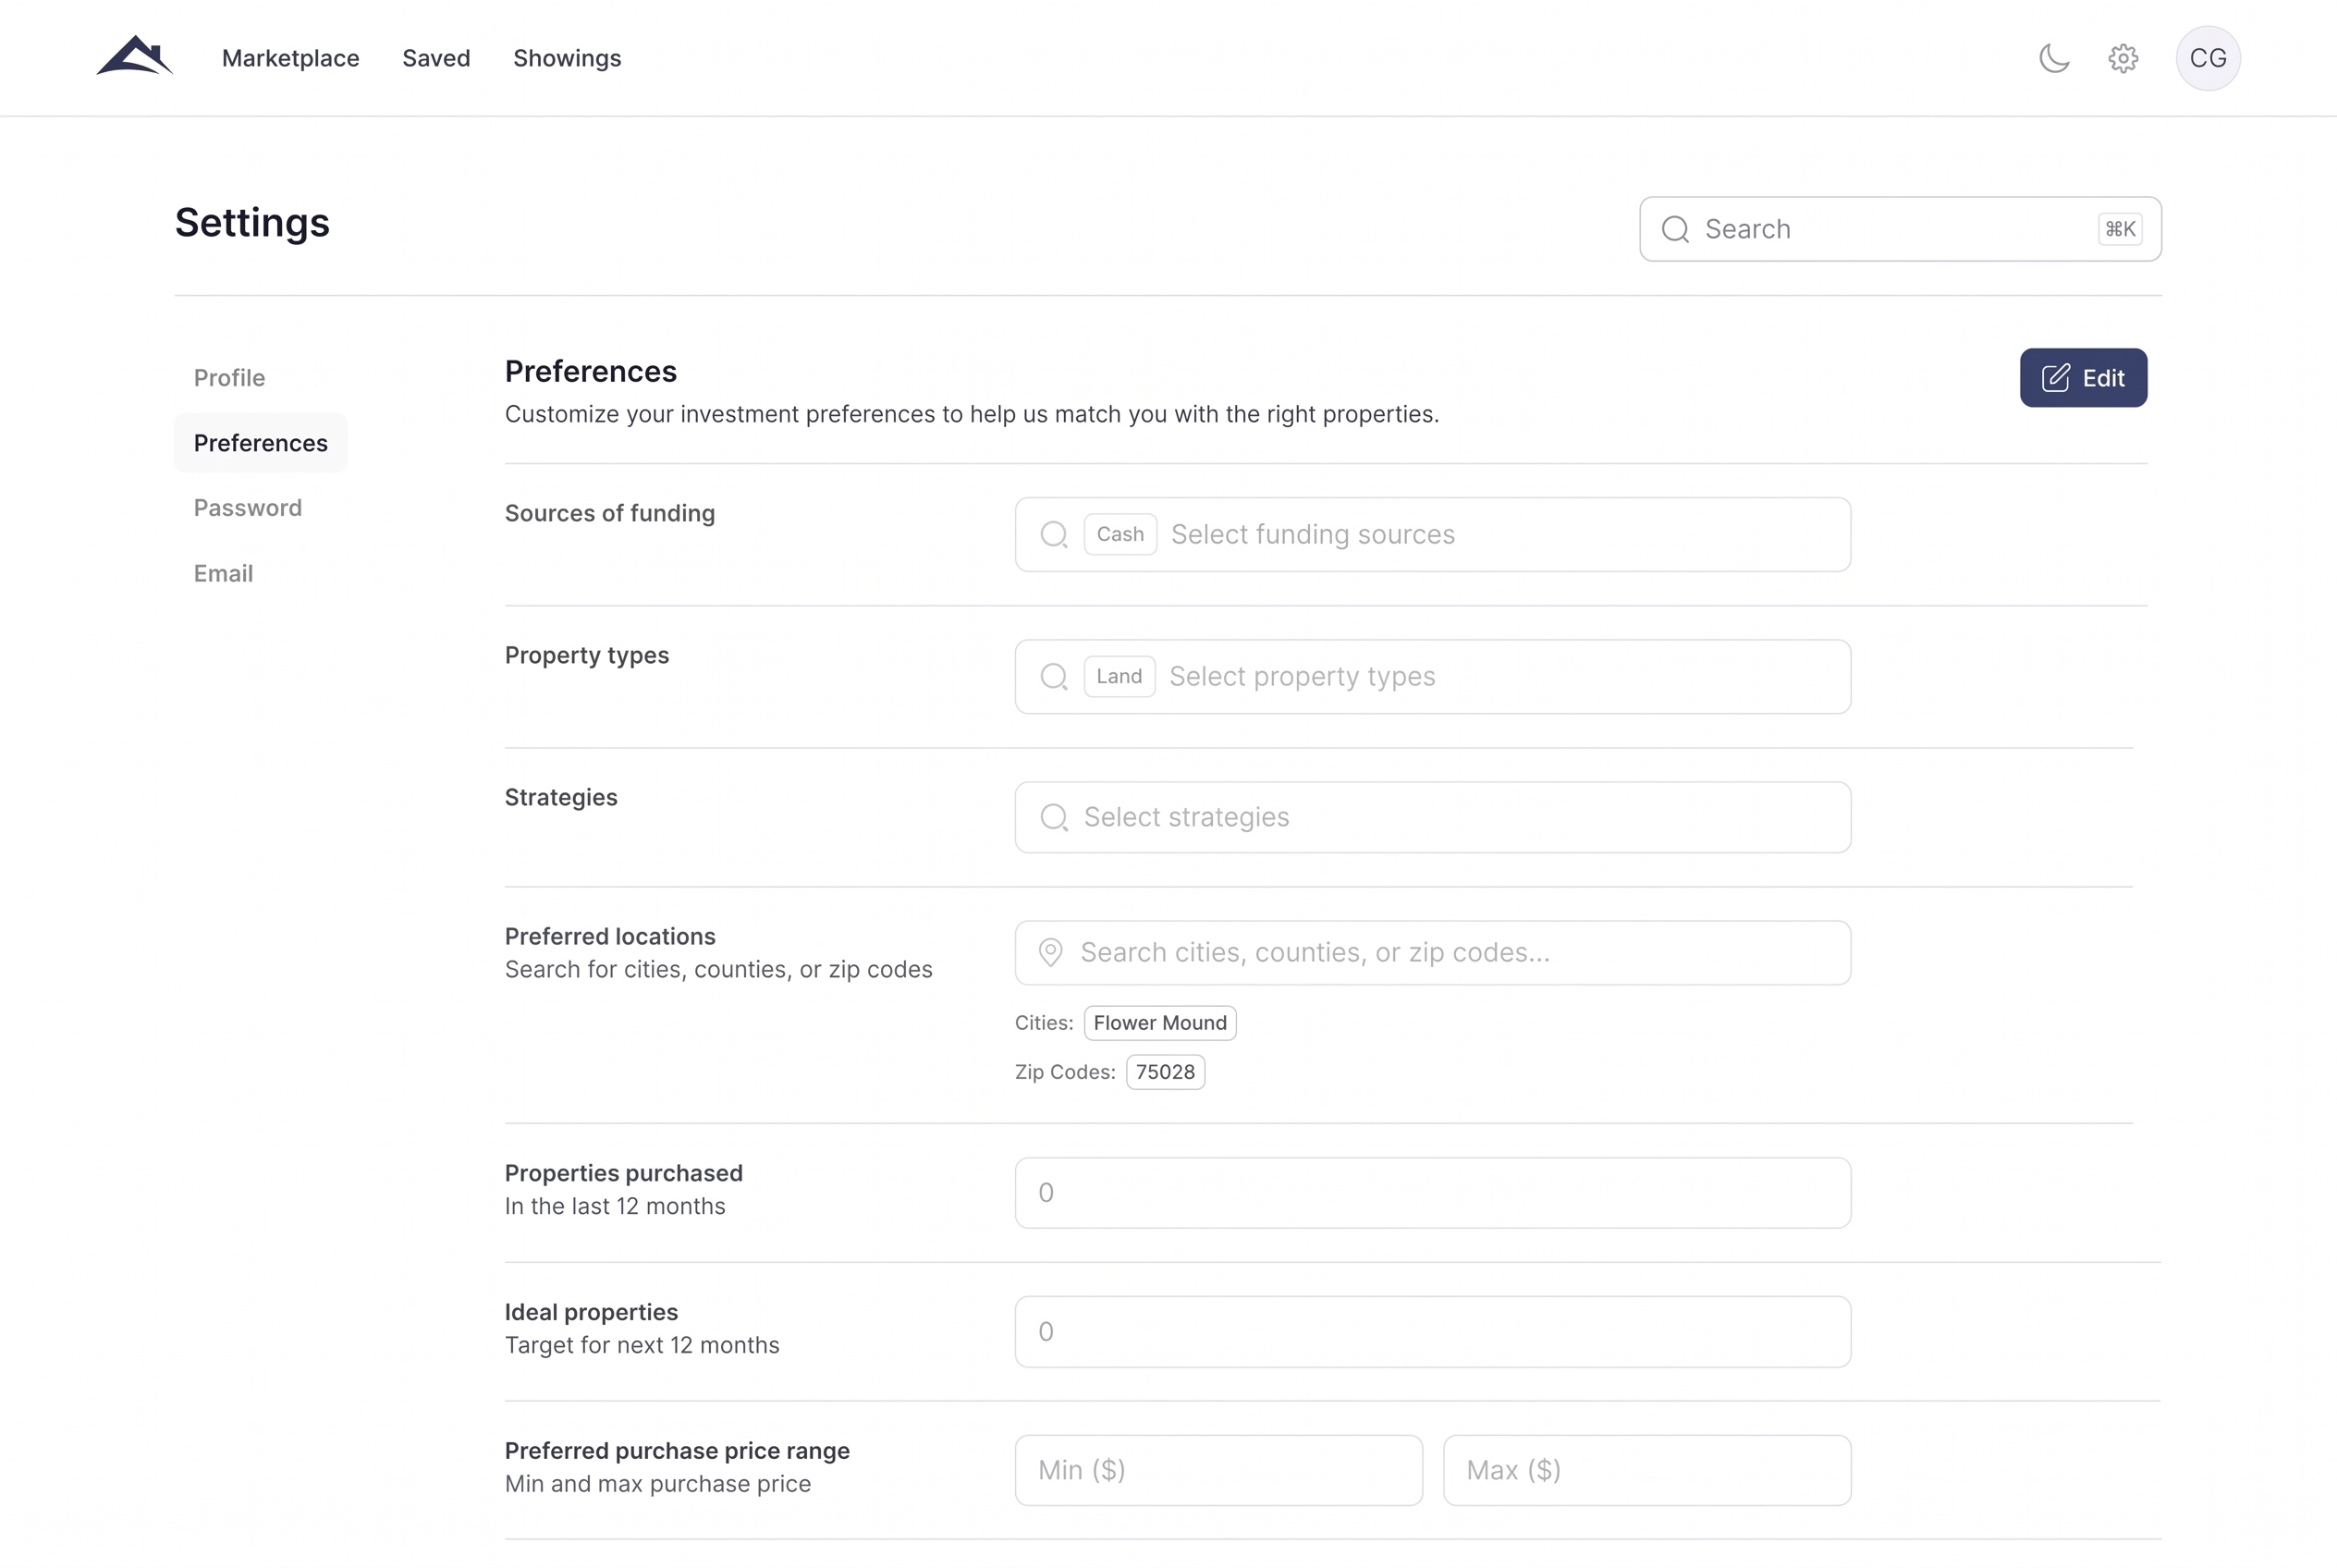2337x1568 pixels.
Task: Go to the Marketplace nav item
Action: pyautogui.click(x=290, y=58)
